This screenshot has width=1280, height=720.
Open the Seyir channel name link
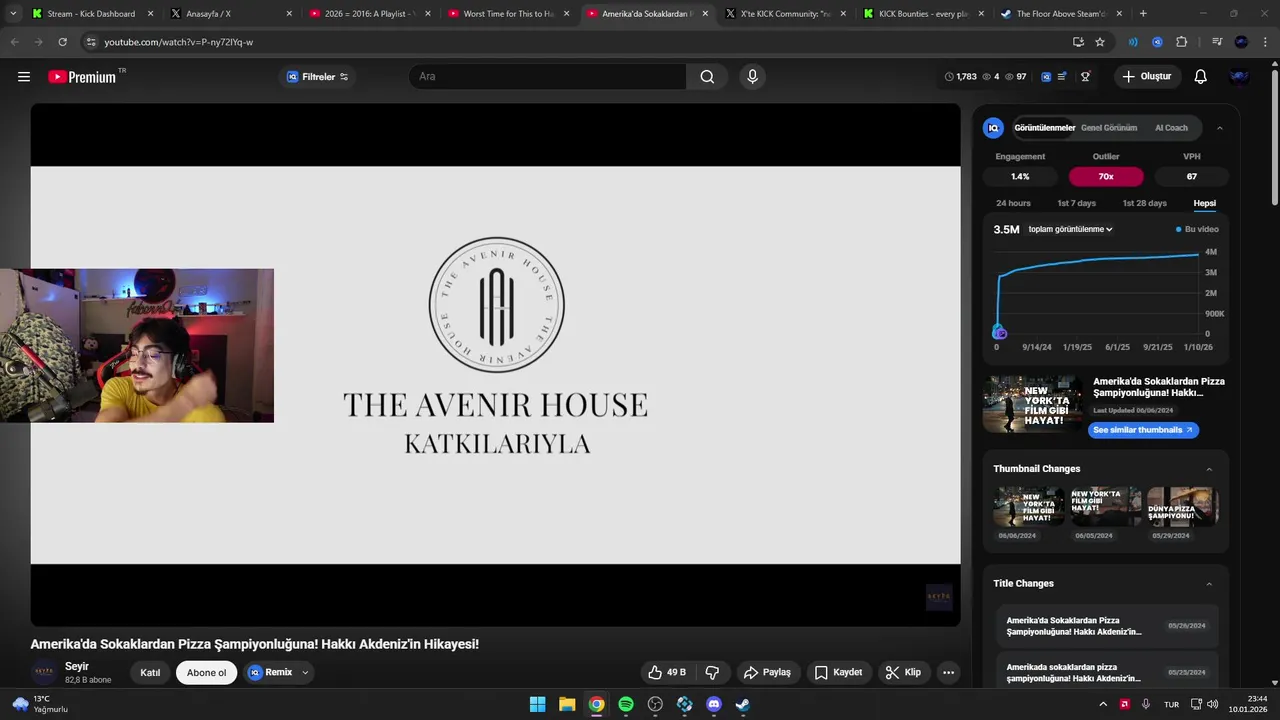[77, 666]
